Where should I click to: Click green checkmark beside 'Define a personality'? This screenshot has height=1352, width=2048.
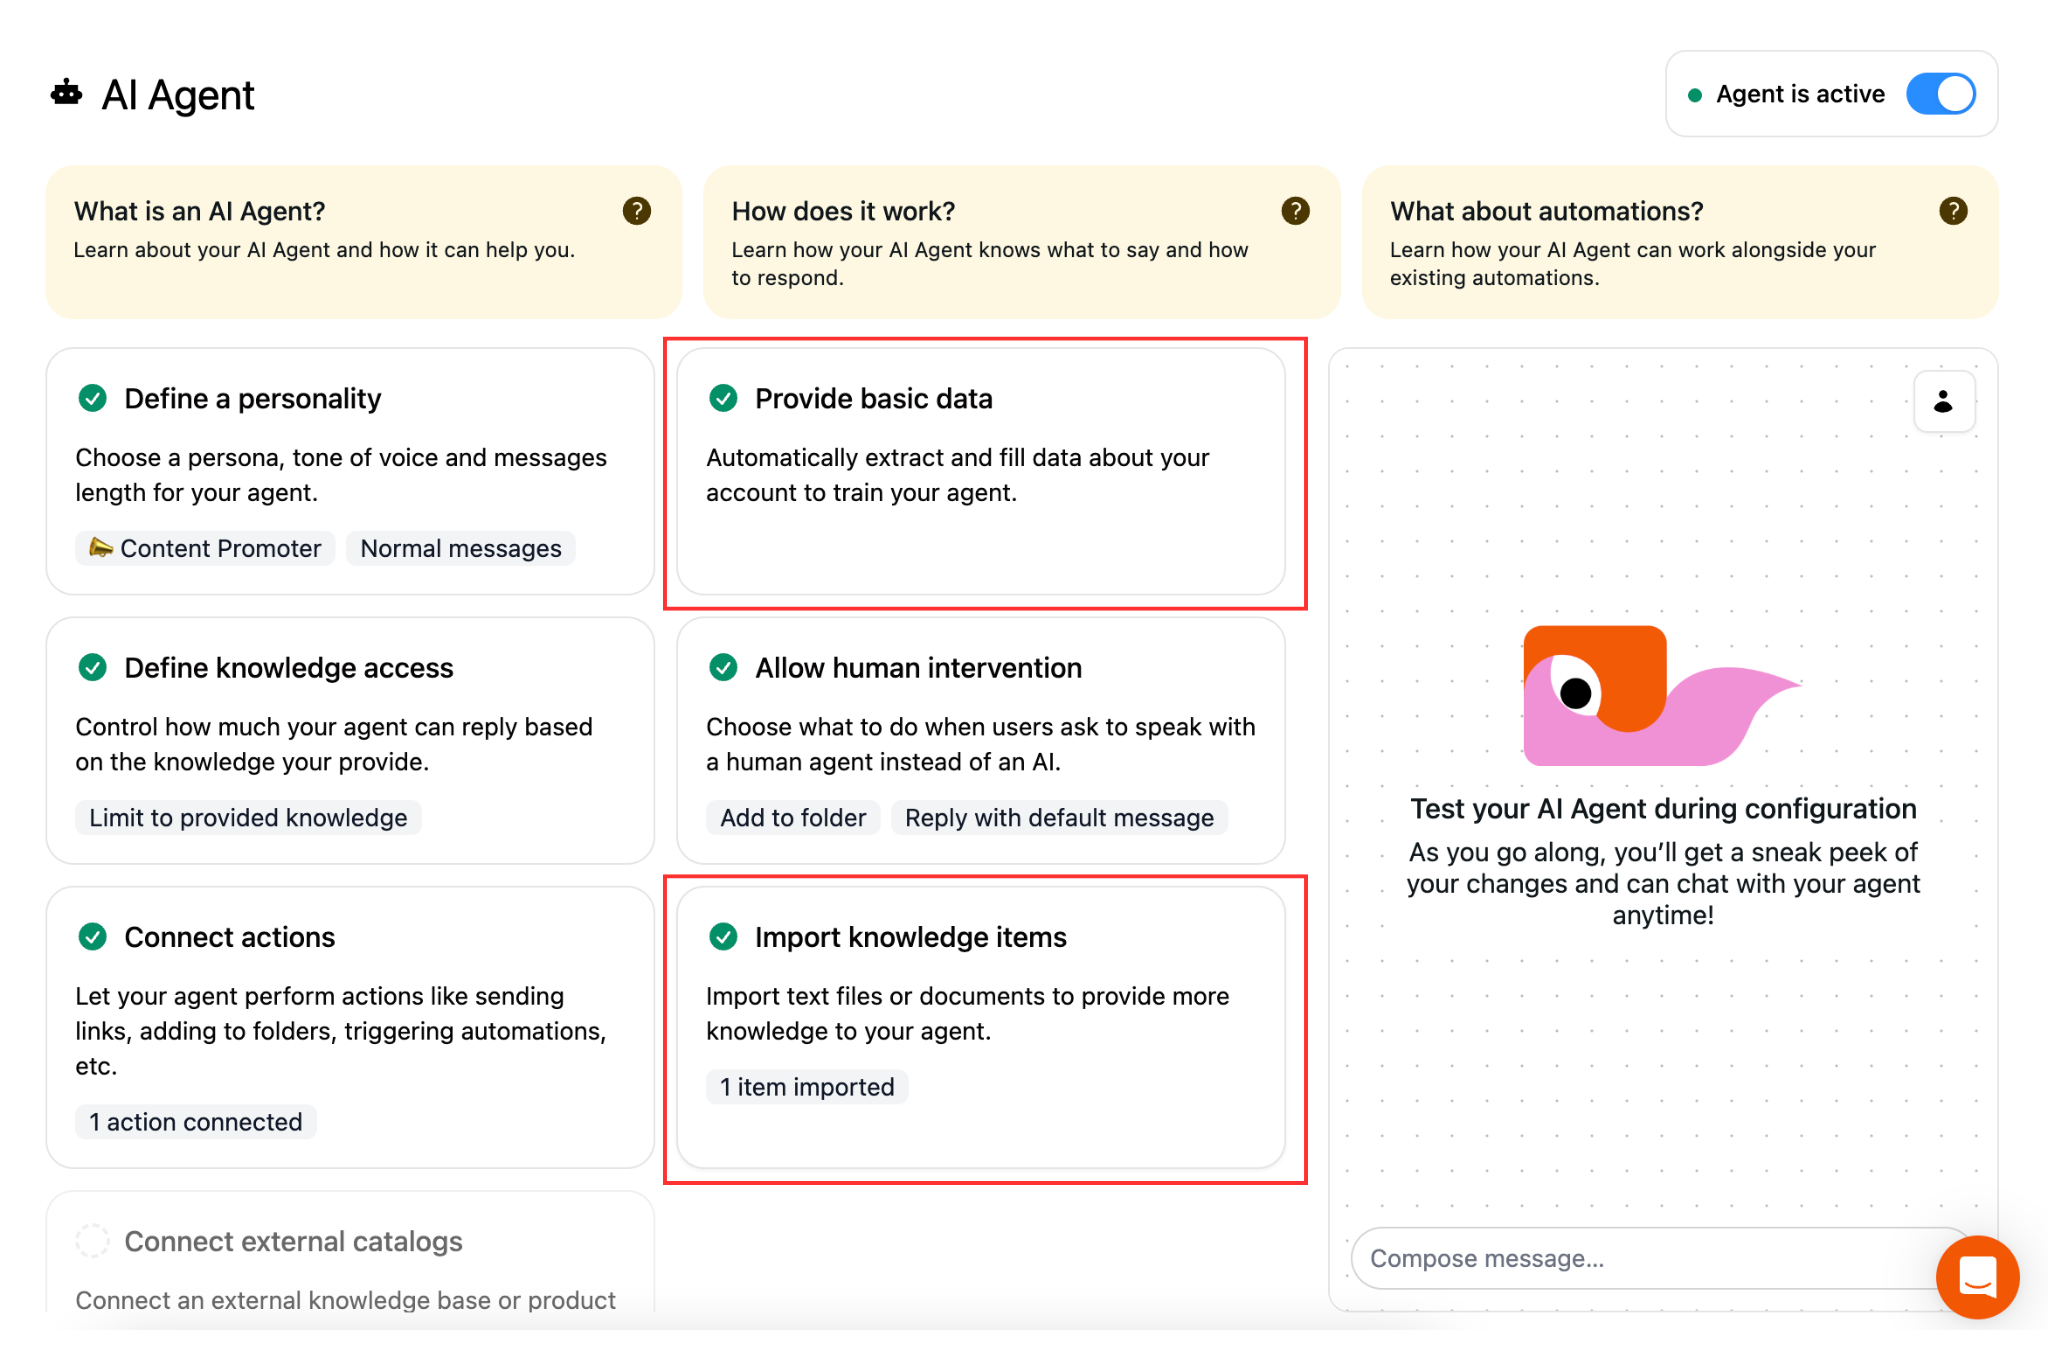pyautogui.click(x=93, y=398)
